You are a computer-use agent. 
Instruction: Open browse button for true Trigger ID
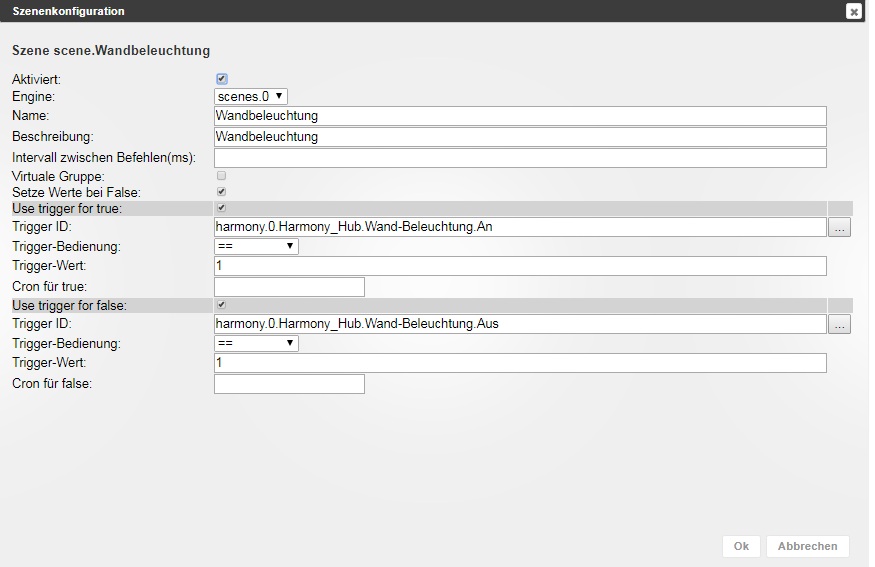pyautogui.click(x=839, y=227)
